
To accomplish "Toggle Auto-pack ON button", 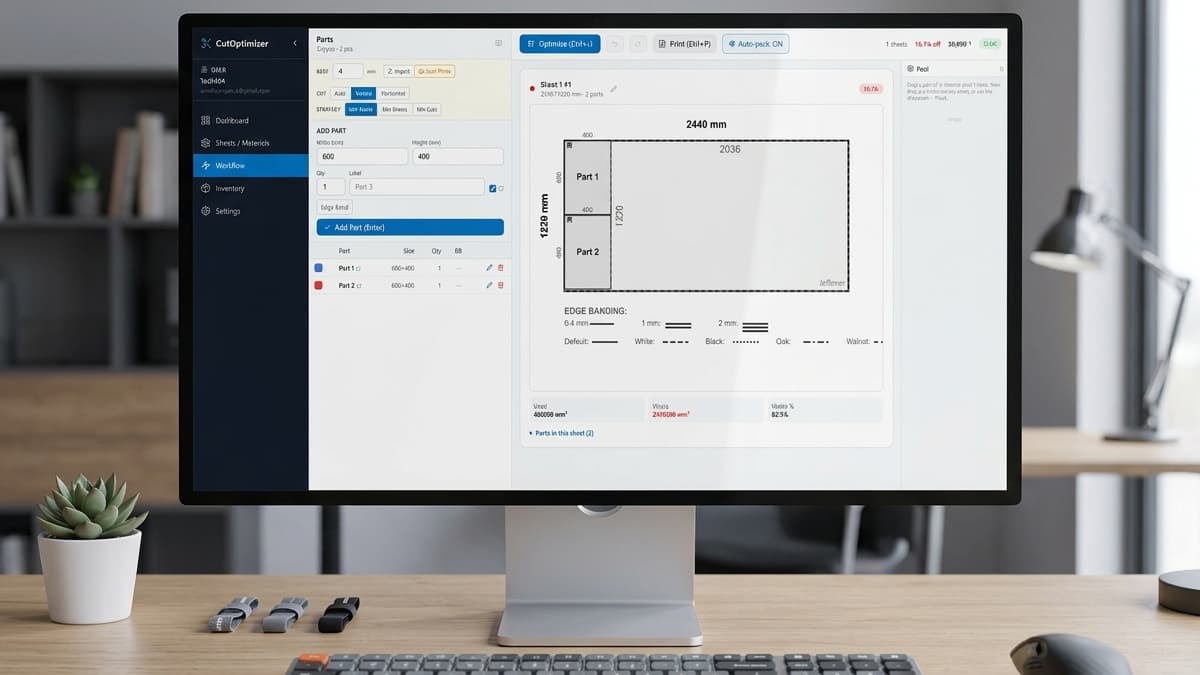I will point(755,44).
